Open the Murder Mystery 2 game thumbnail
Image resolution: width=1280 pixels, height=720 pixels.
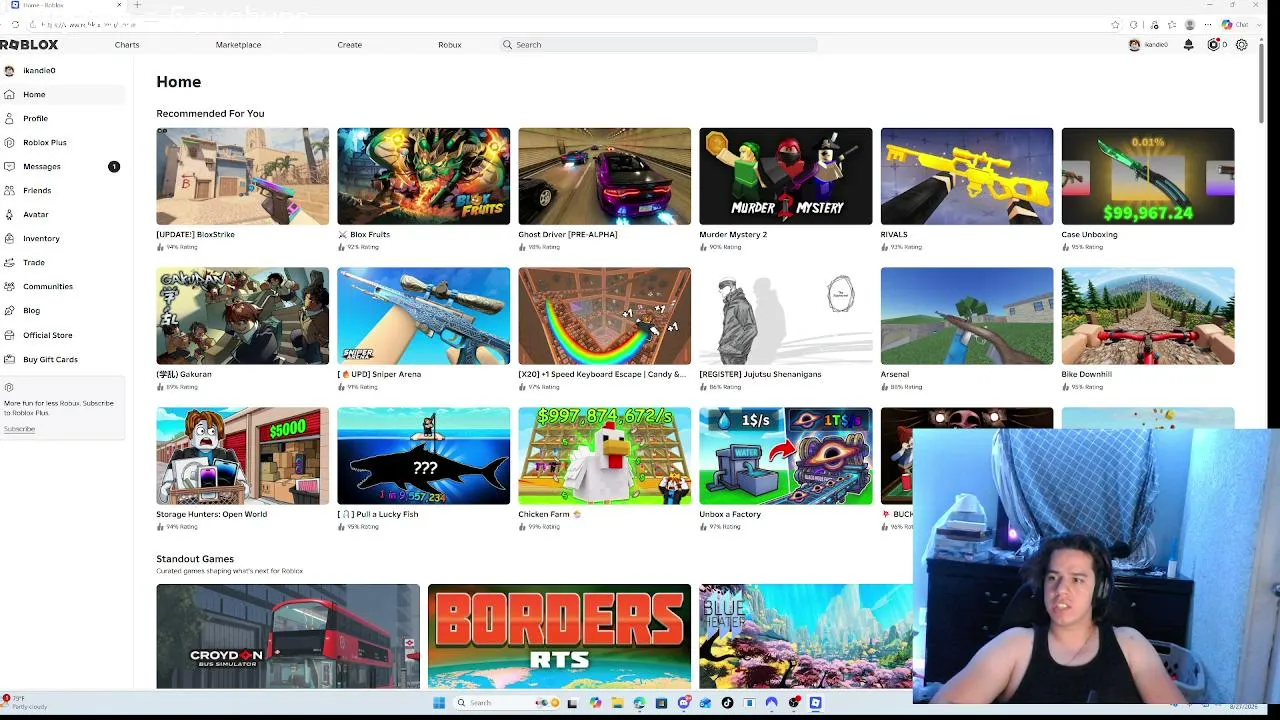(785, 176)
